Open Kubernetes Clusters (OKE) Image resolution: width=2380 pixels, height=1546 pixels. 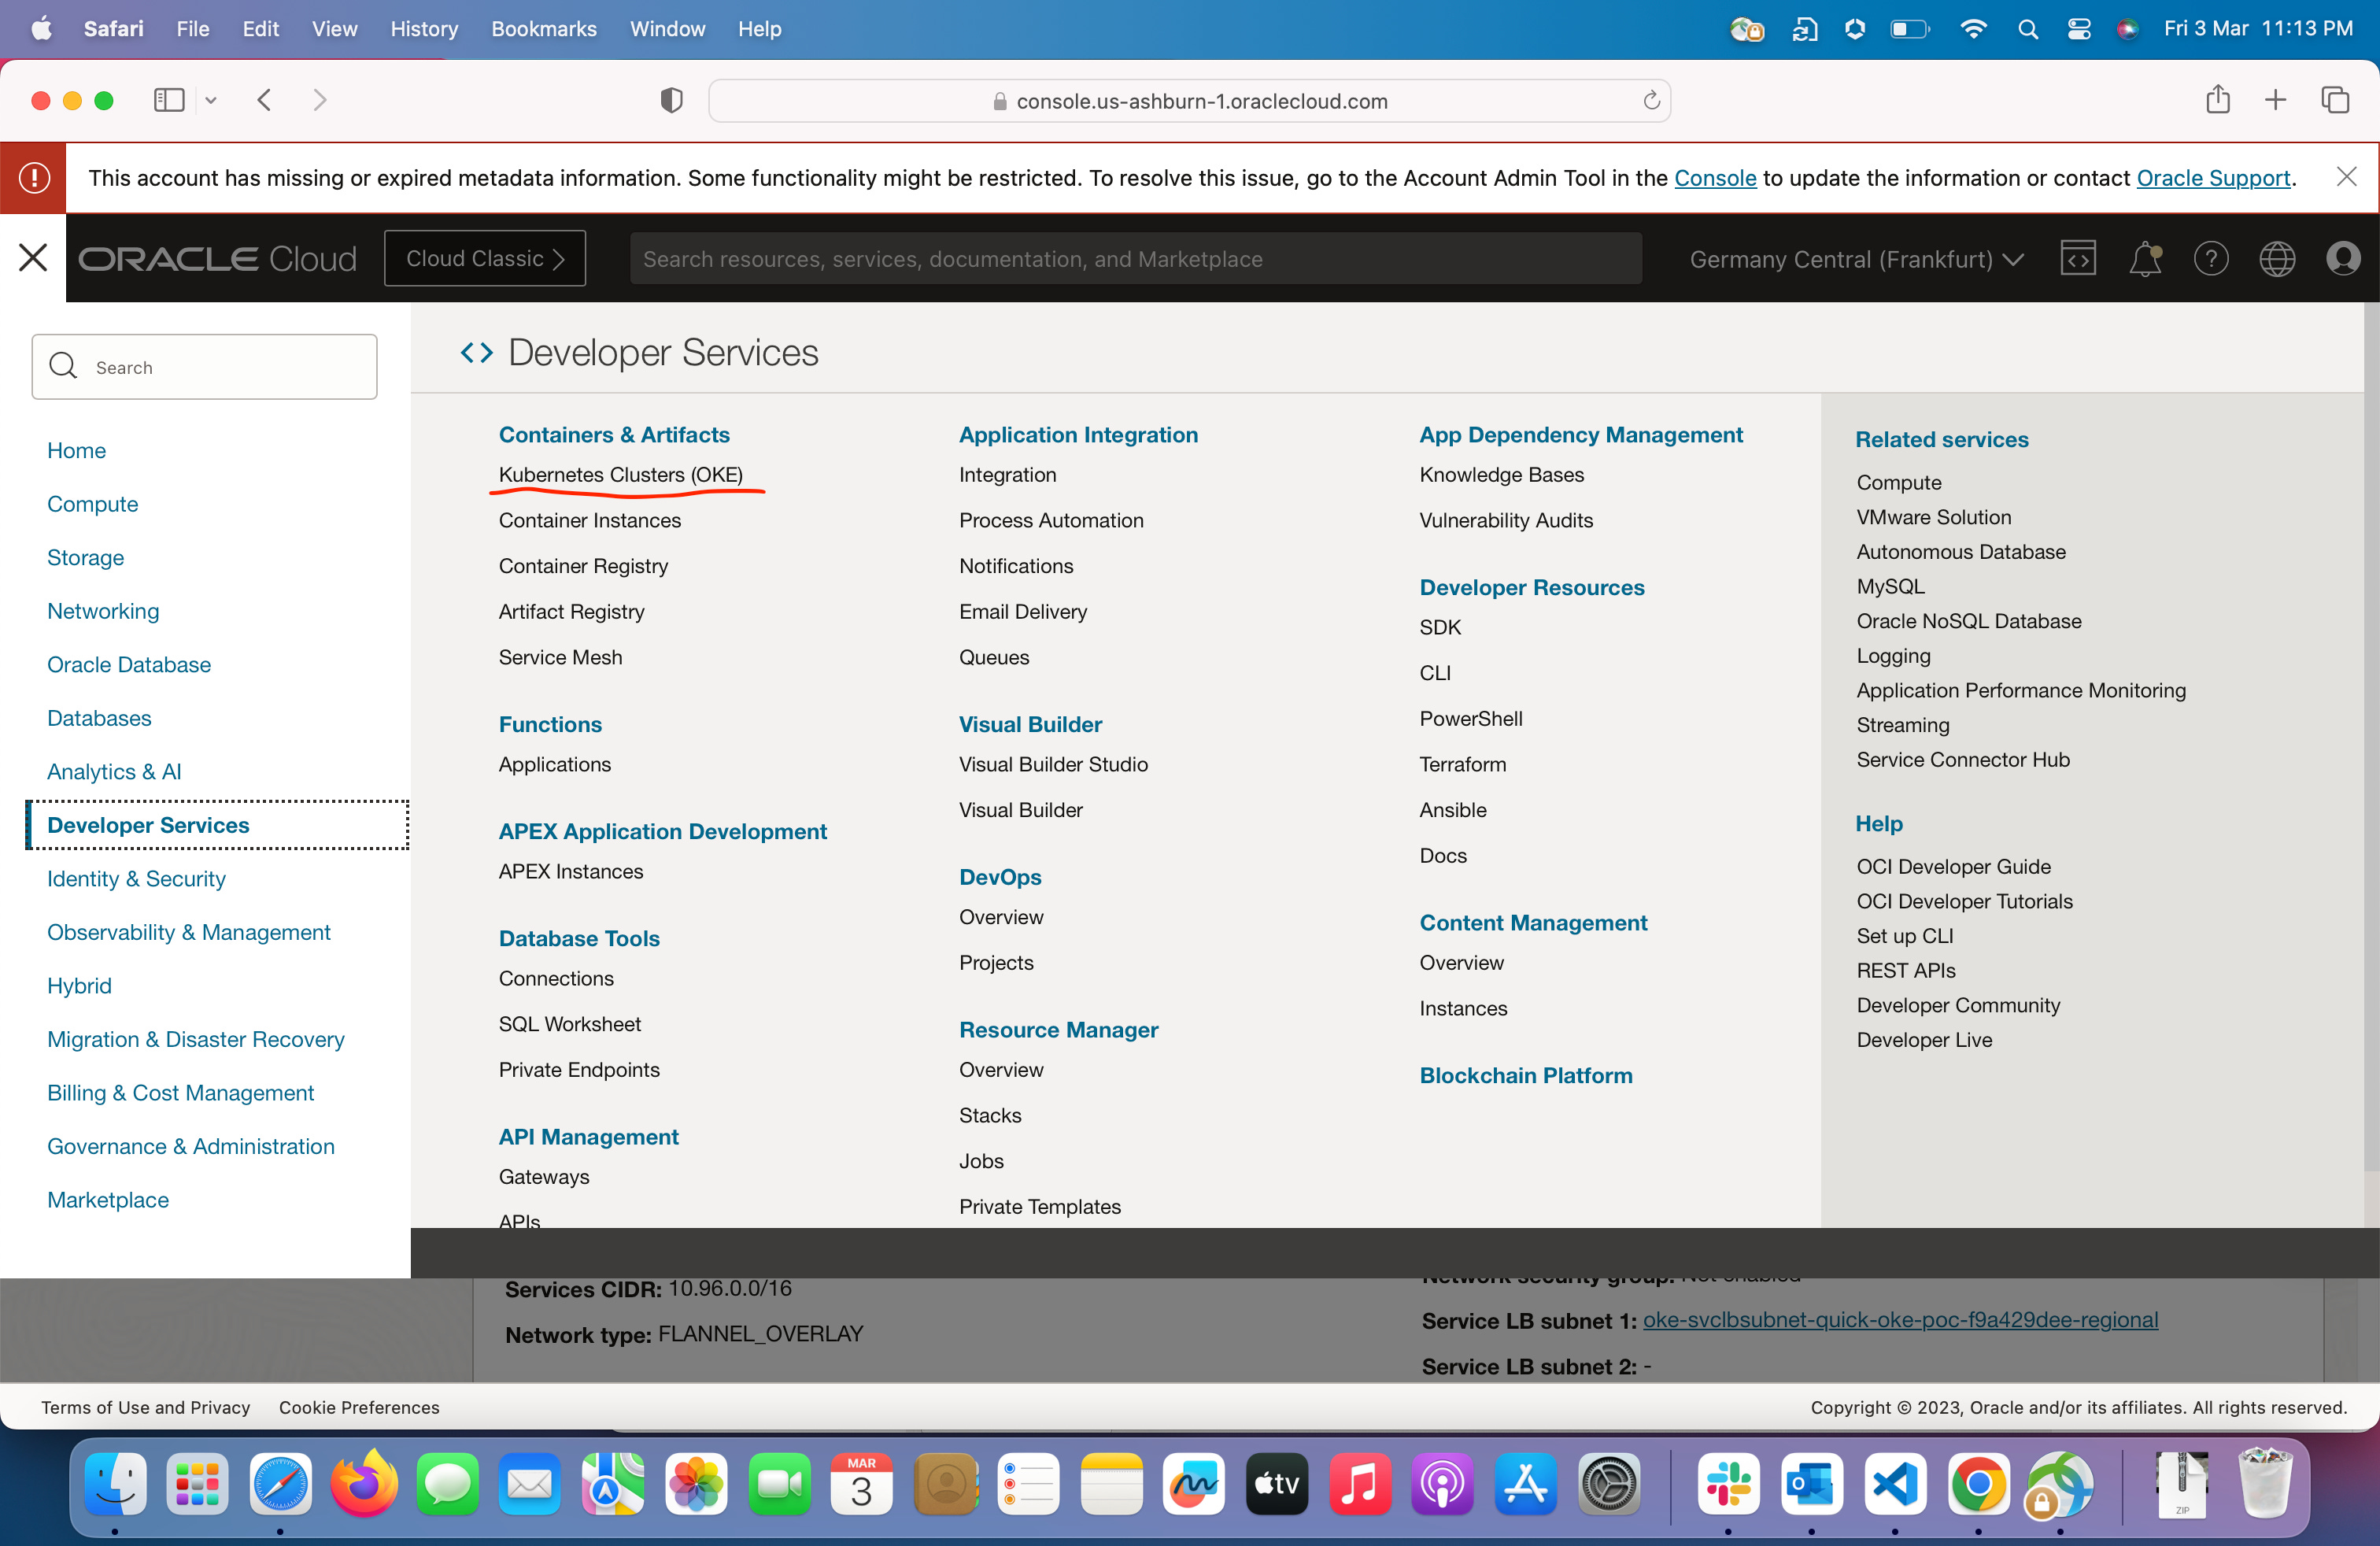[x=620, y=475]
